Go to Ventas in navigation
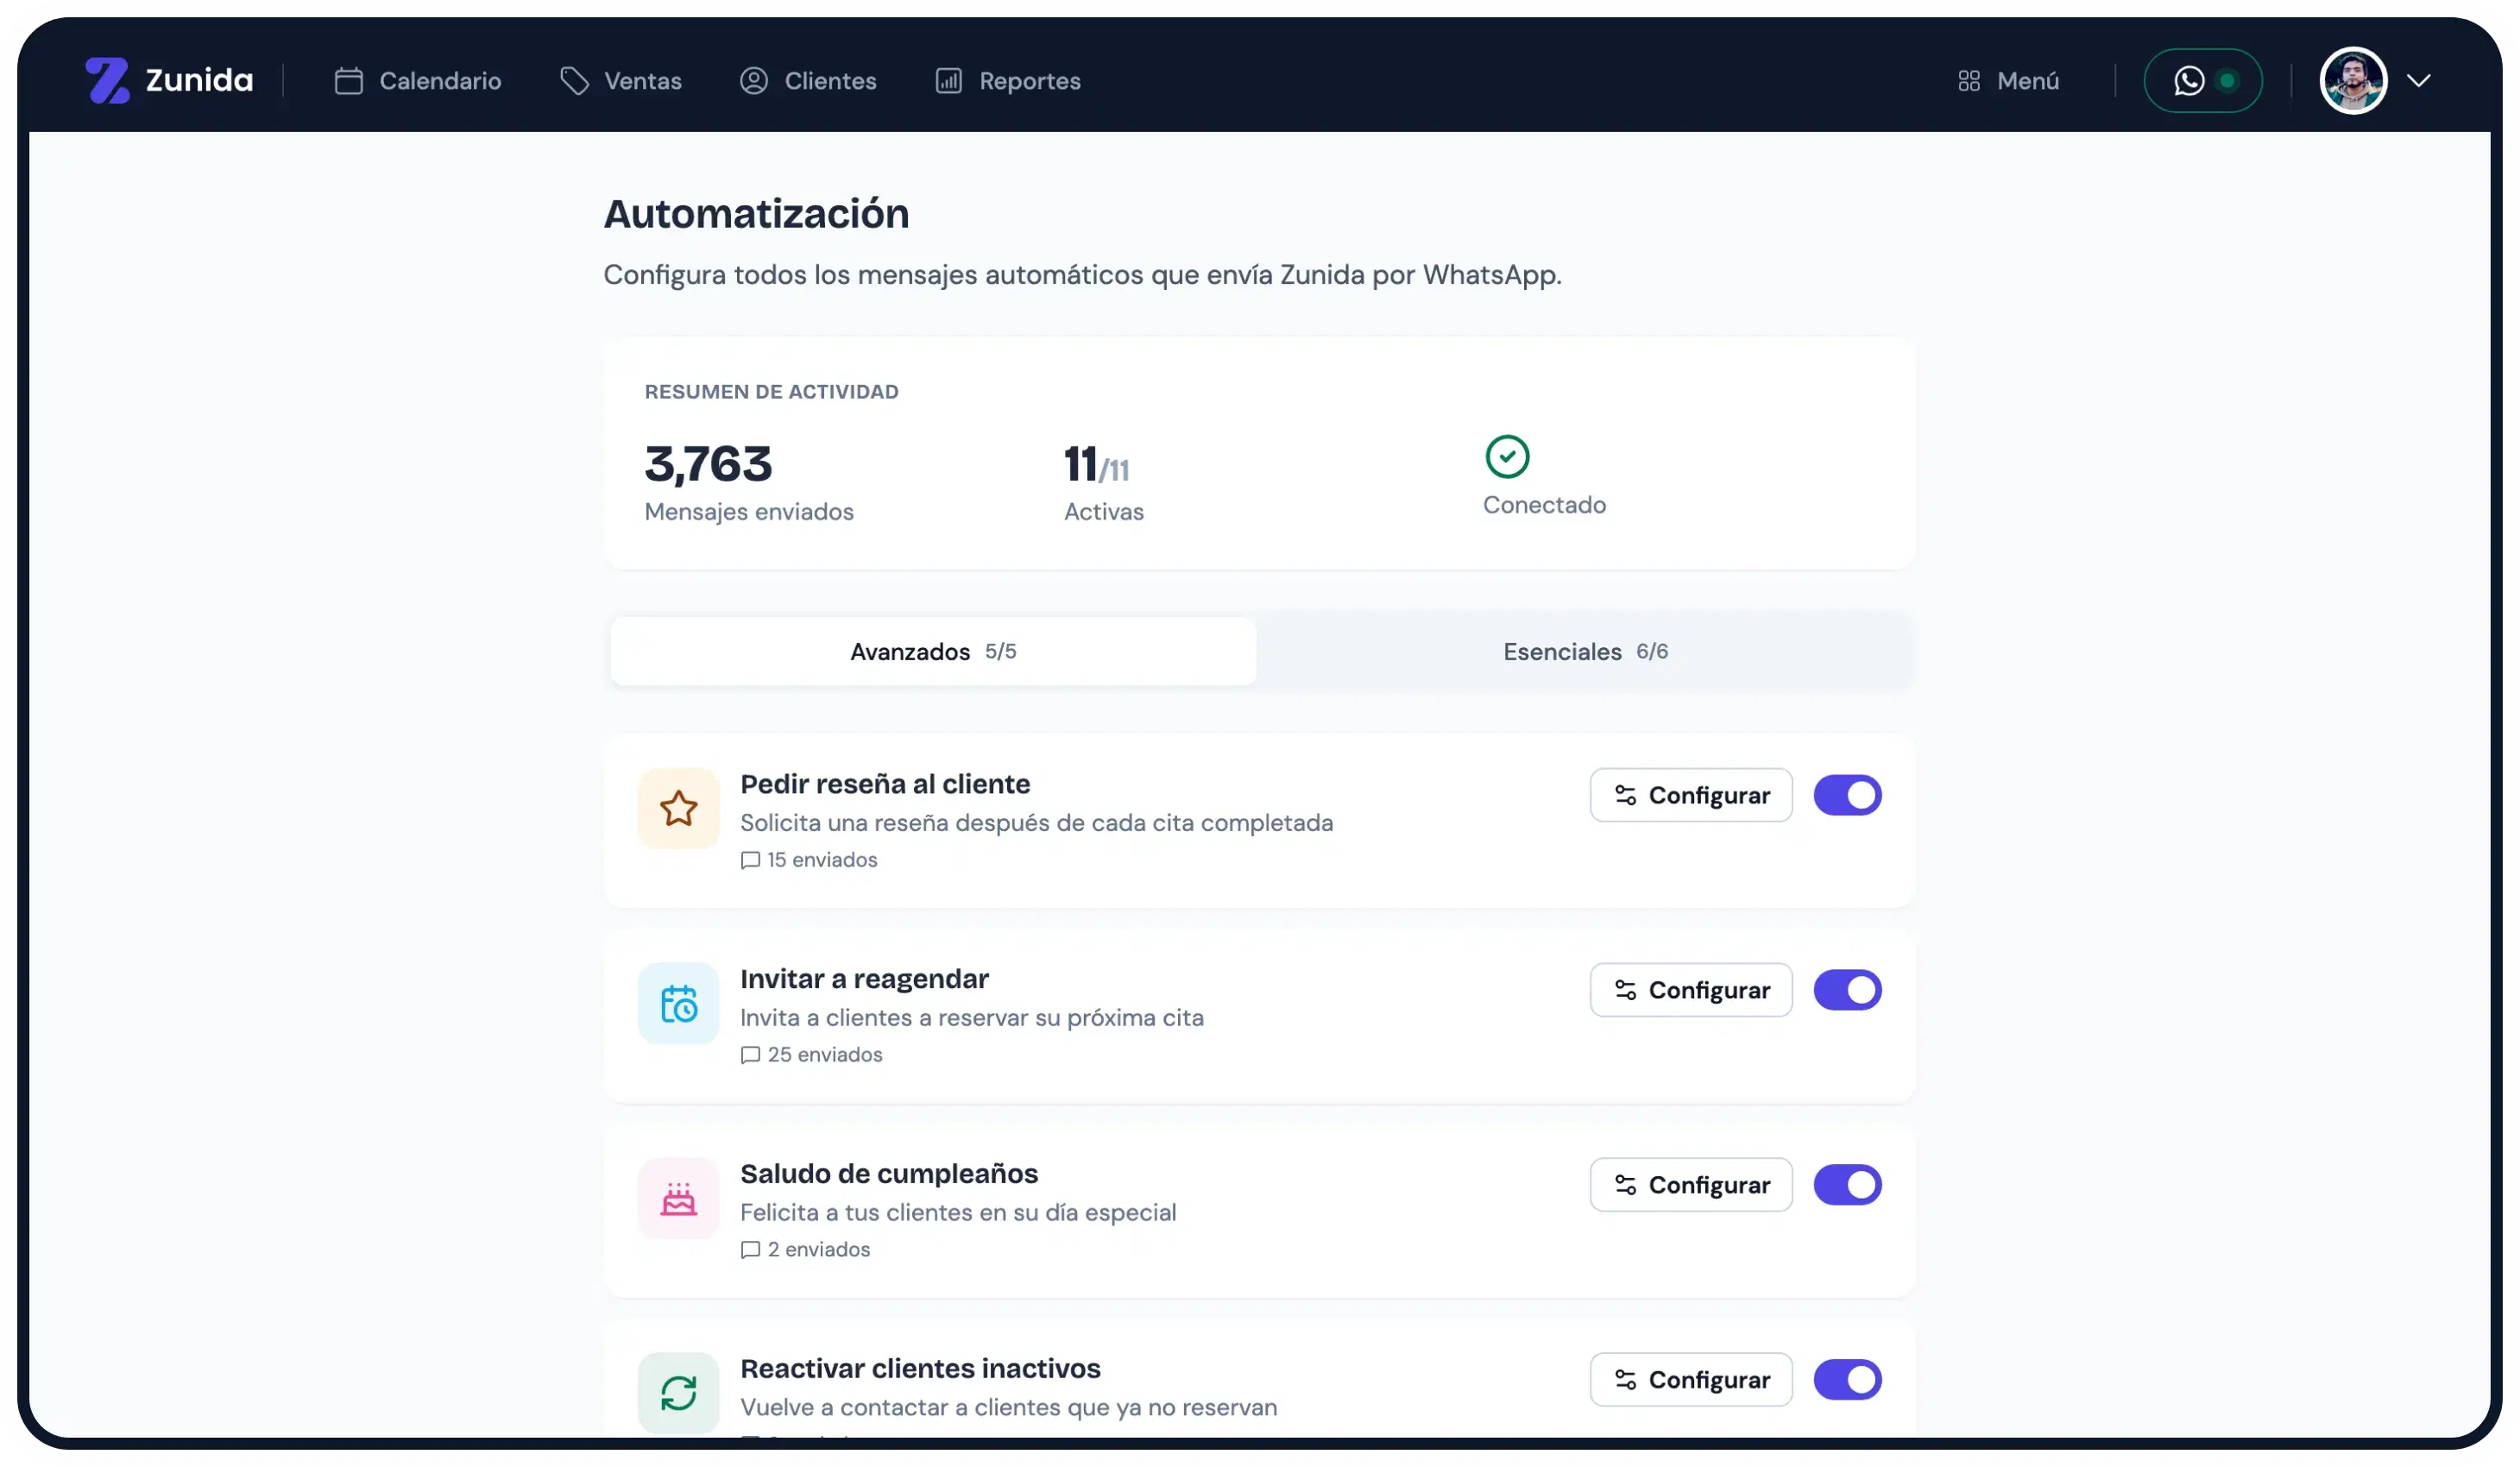 click(x=621, y=81)
